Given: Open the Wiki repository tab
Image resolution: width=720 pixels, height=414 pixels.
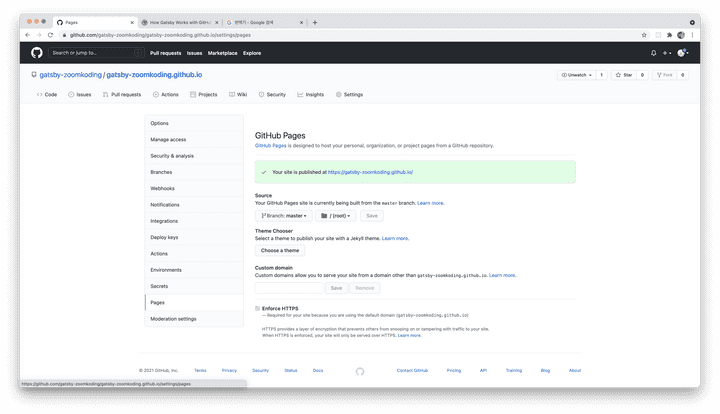Looking at the screenshot, I should (x=238, y=95).
